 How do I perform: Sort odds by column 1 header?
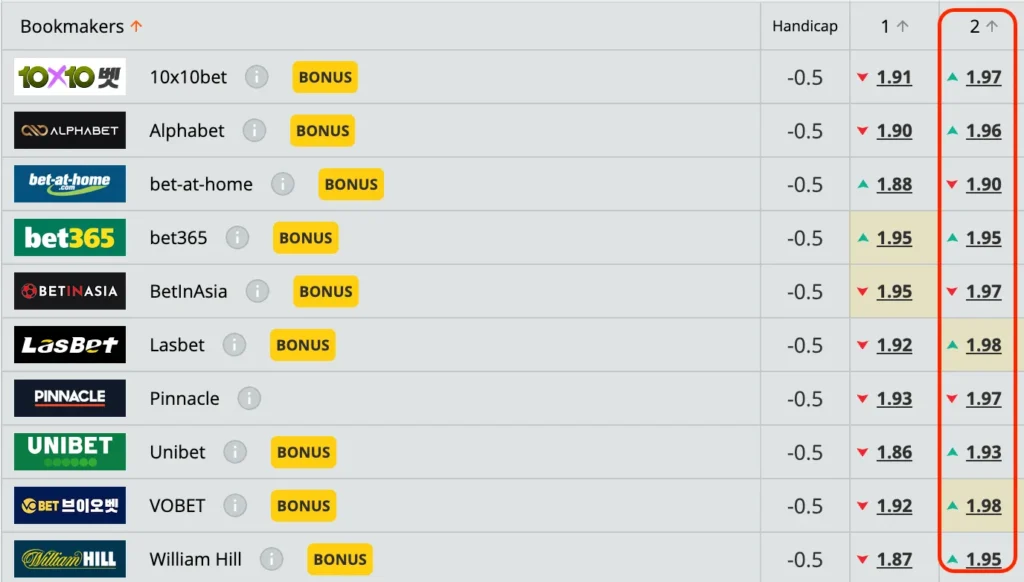tap(894, 27)
